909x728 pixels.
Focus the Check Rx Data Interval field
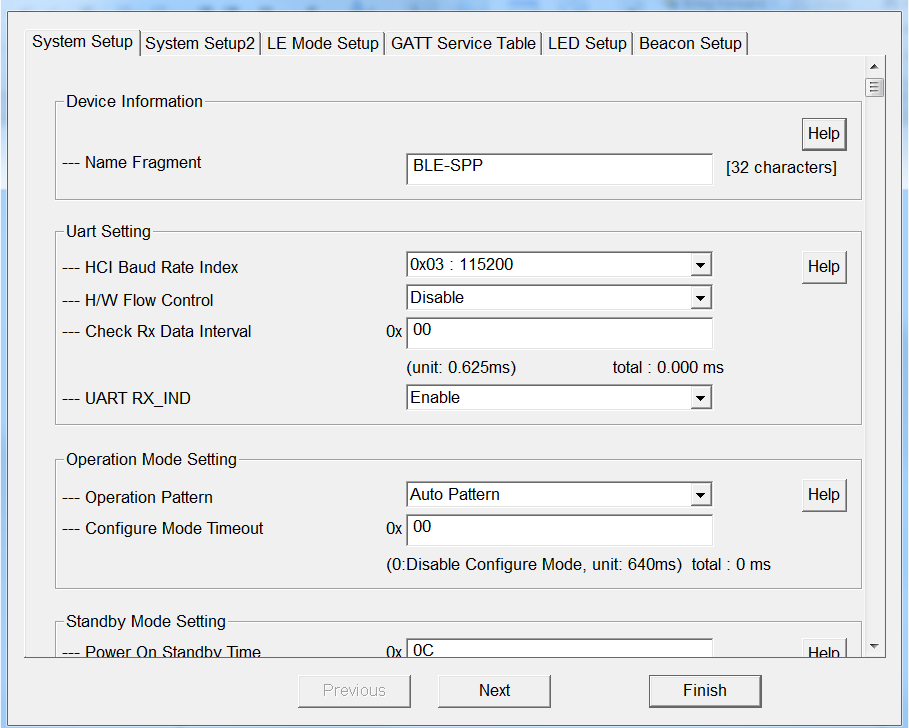(x=559, y=332)
